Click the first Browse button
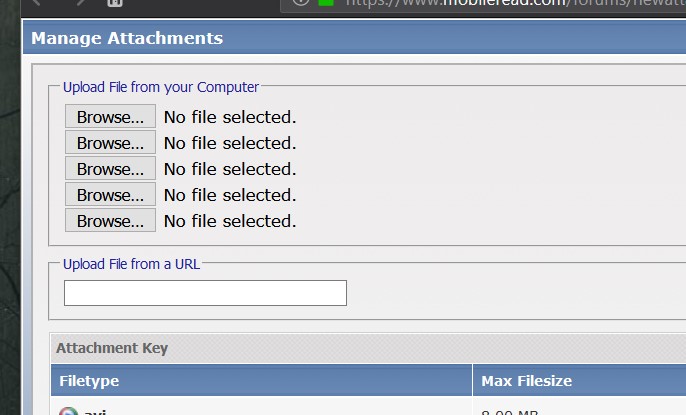 (x=110, y=117)
